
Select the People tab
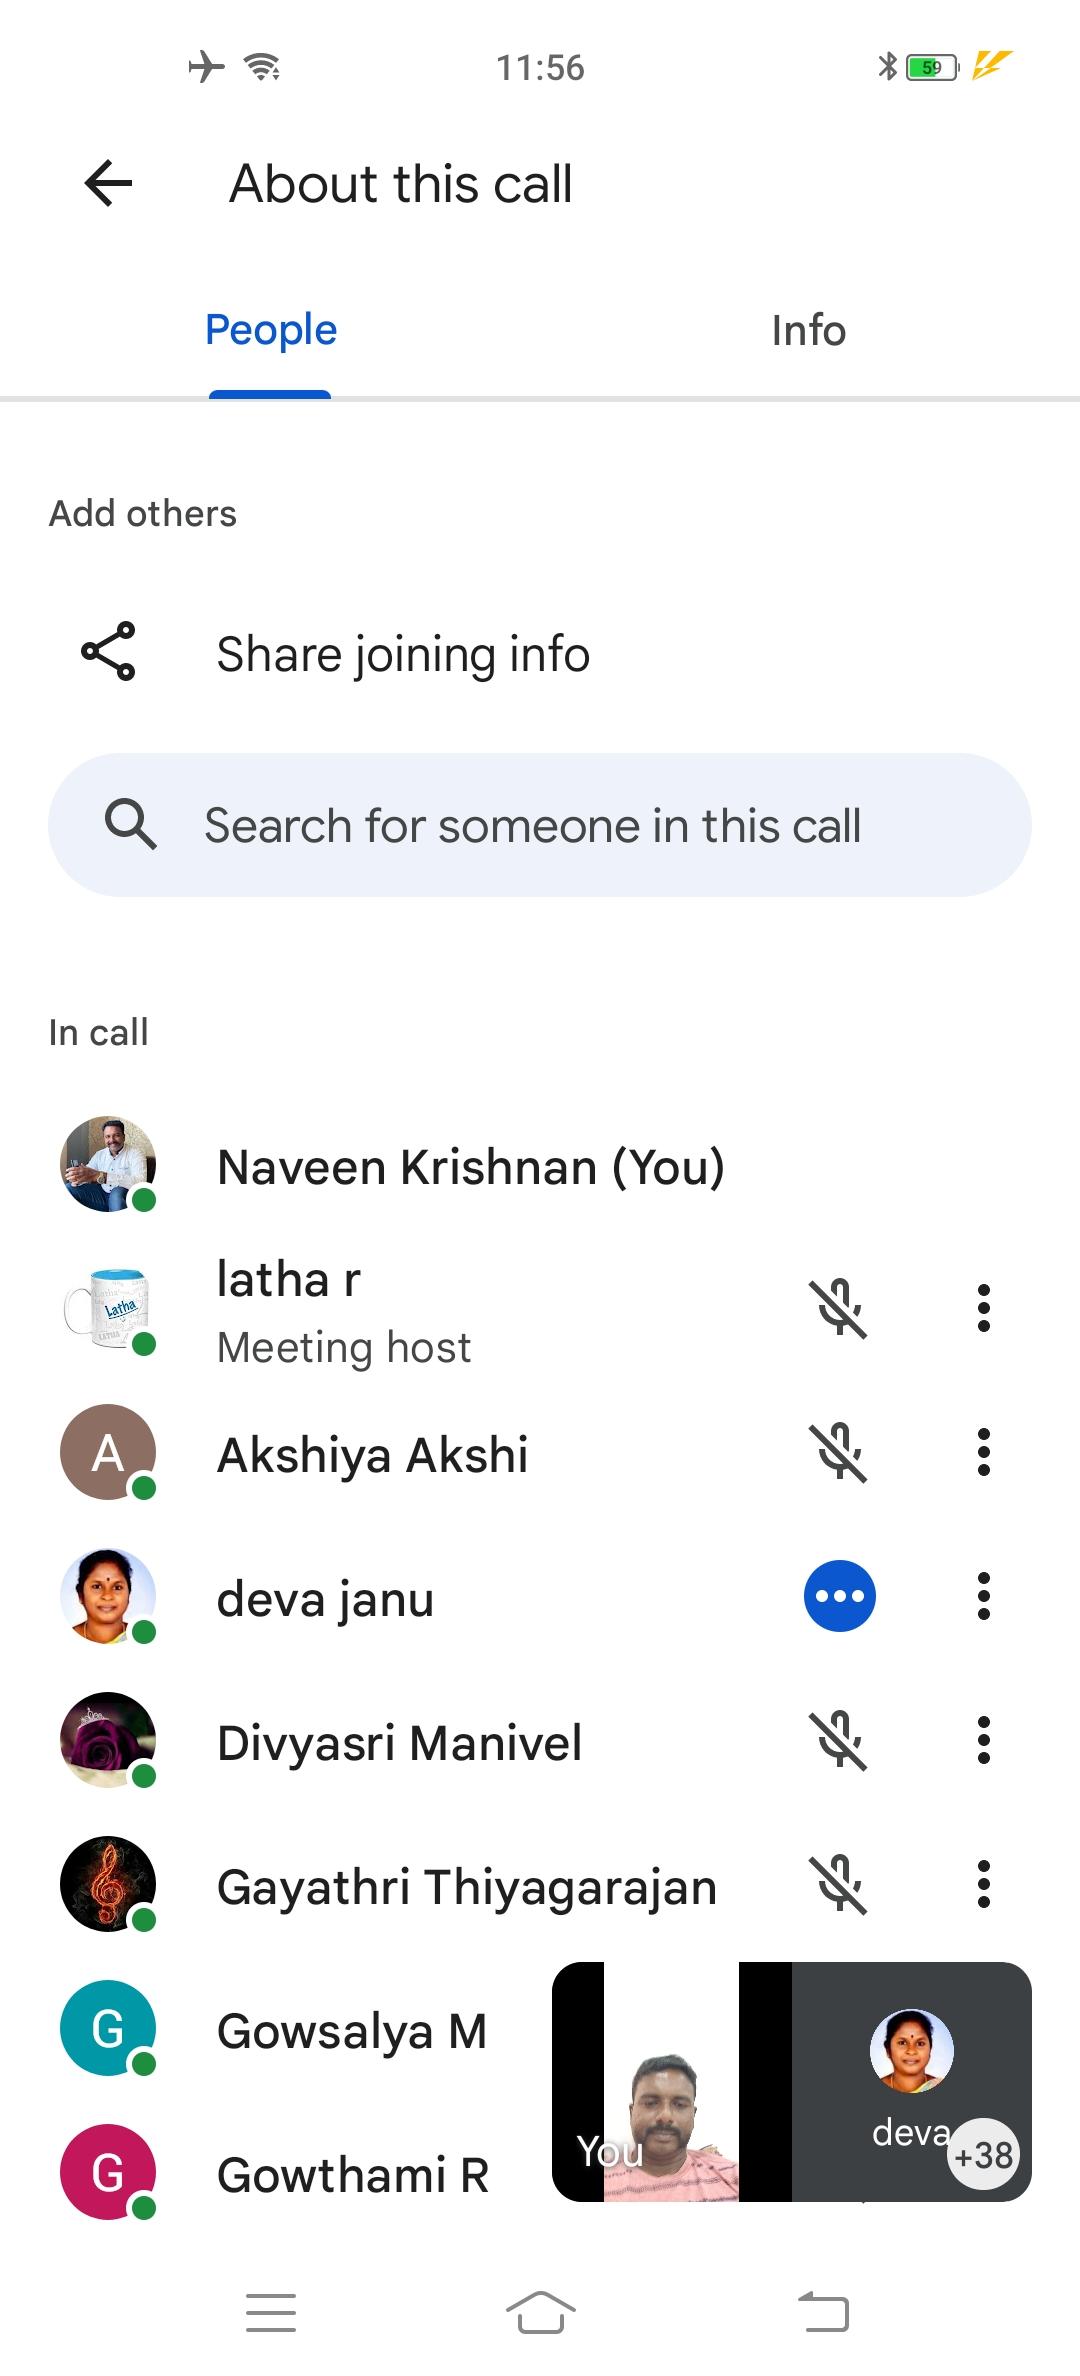[271, 331]
